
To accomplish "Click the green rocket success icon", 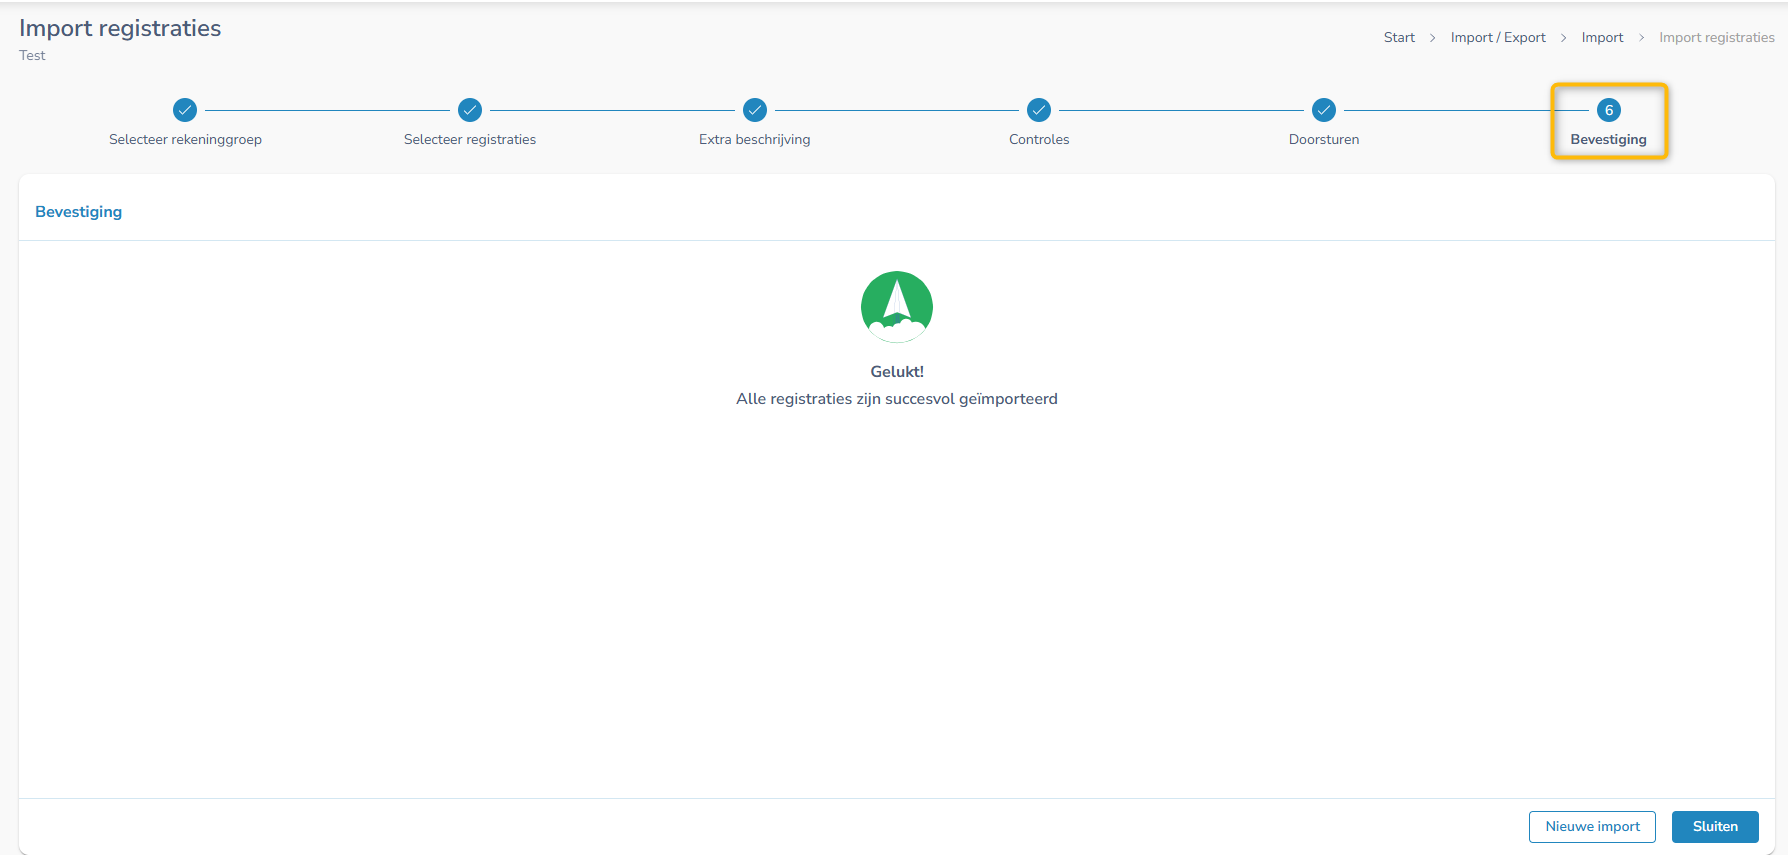I will (897, 307).
